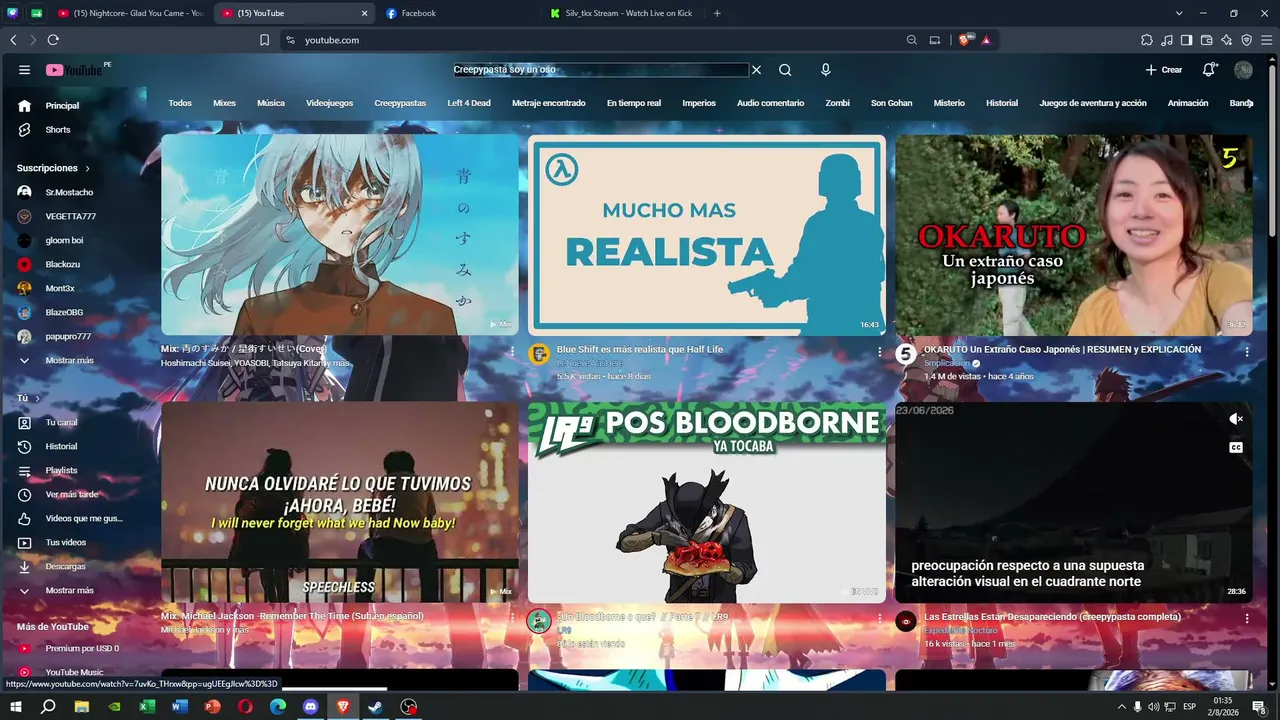Open options menu for OKARUTO video
This screenshot has width=1280, height=720.
[x=1247, y=352]
